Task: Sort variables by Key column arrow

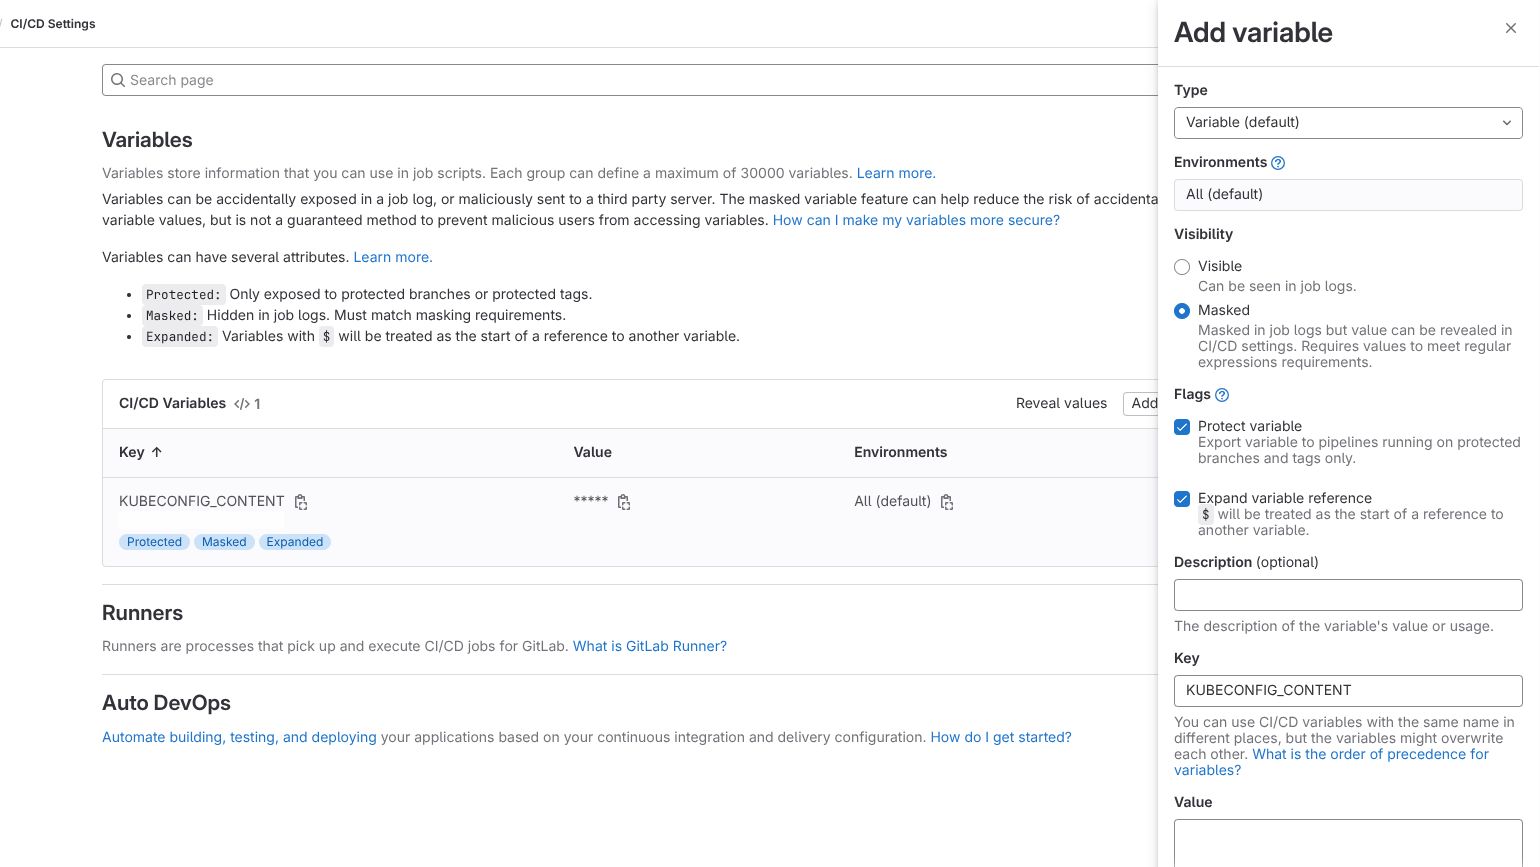Action: click(157, 452)
